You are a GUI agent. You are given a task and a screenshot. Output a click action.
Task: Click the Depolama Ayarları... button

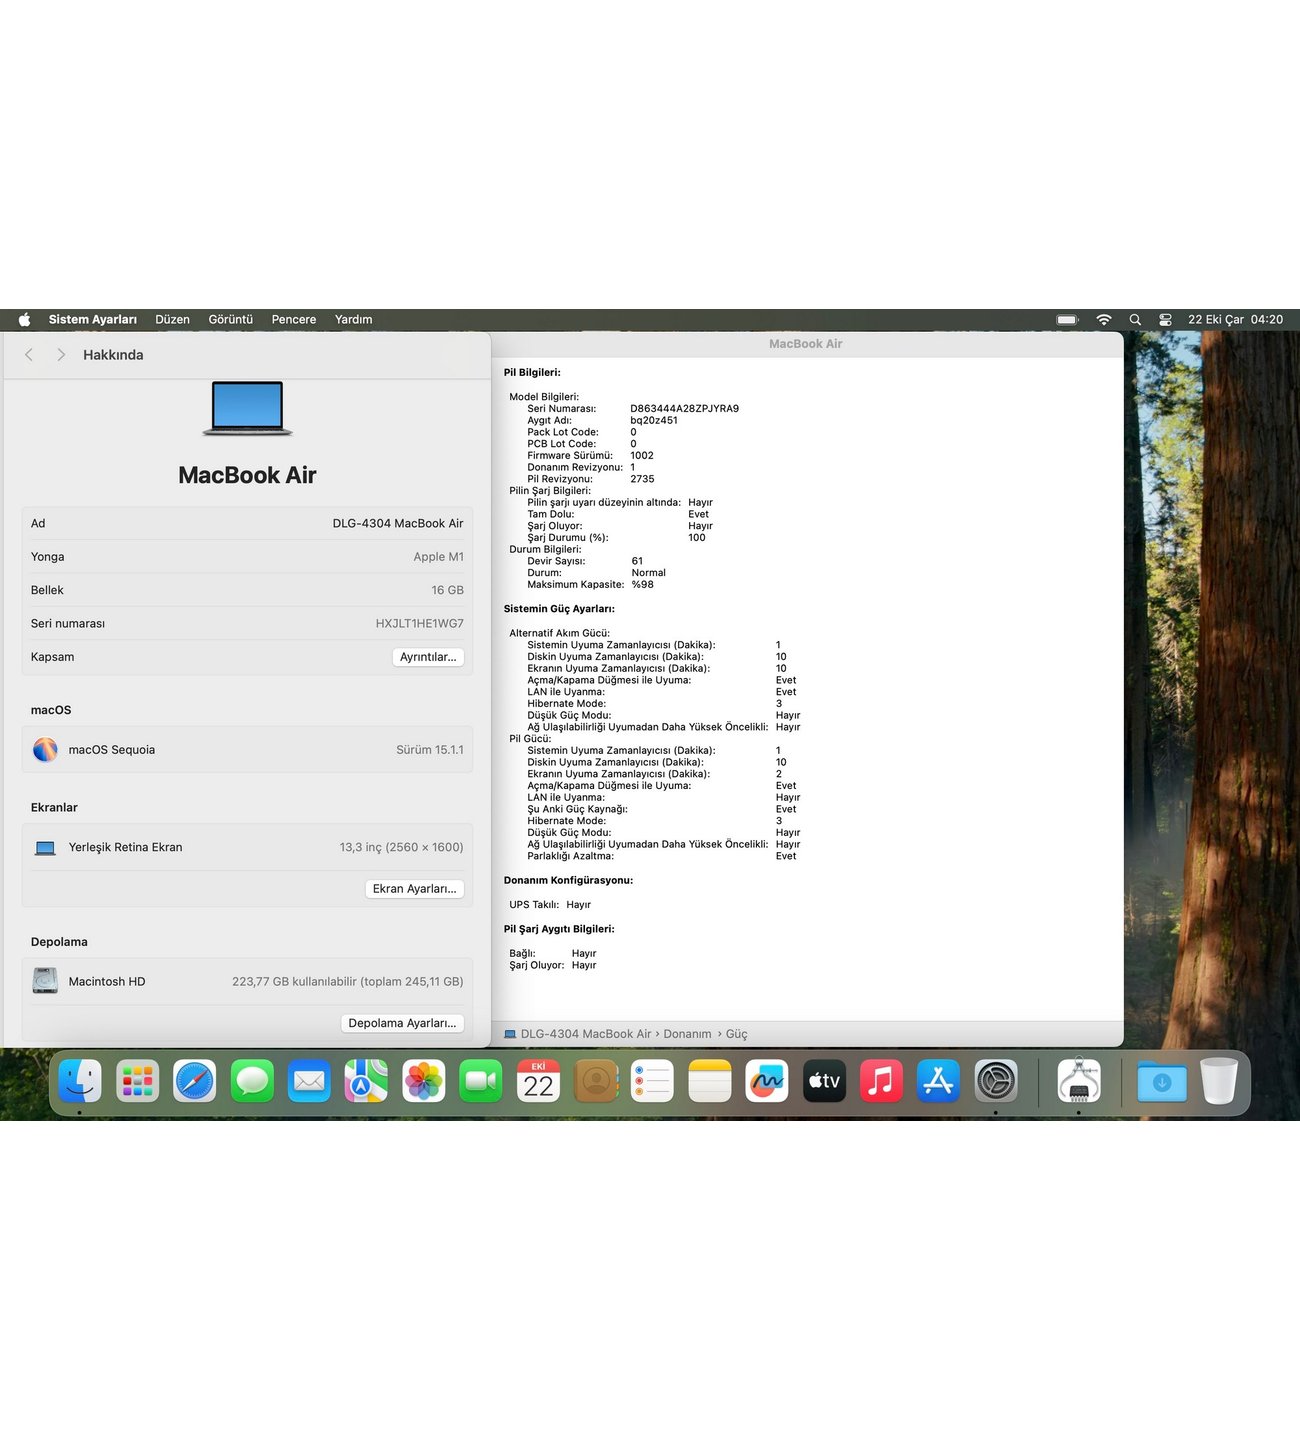point(402,1023)
